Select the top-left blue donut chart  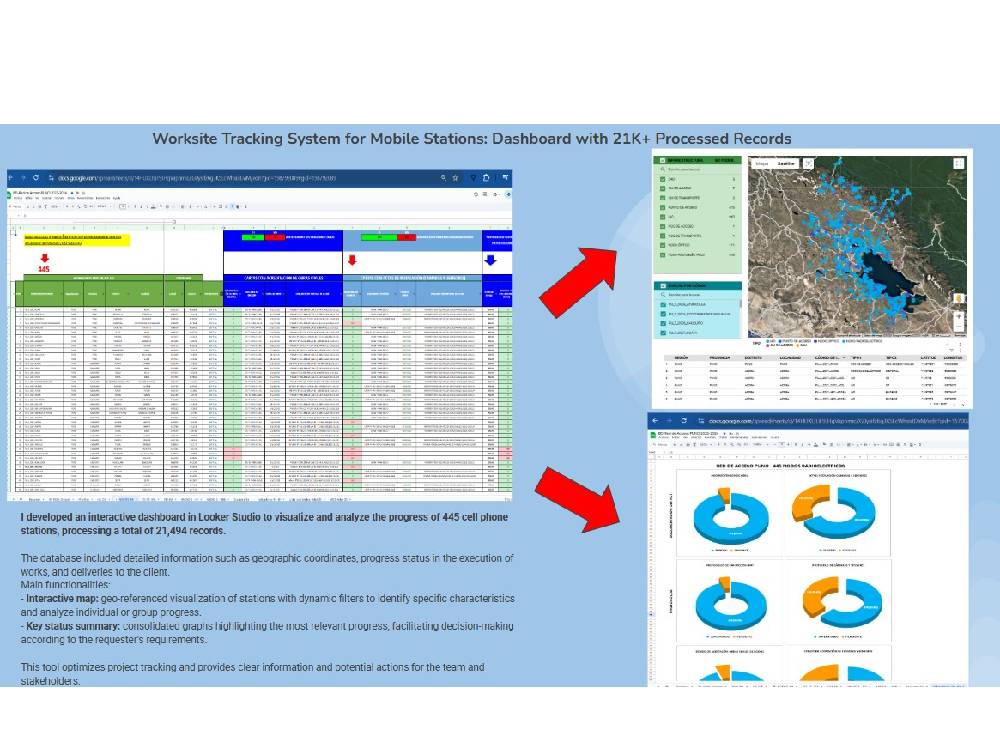coord(731,515)
